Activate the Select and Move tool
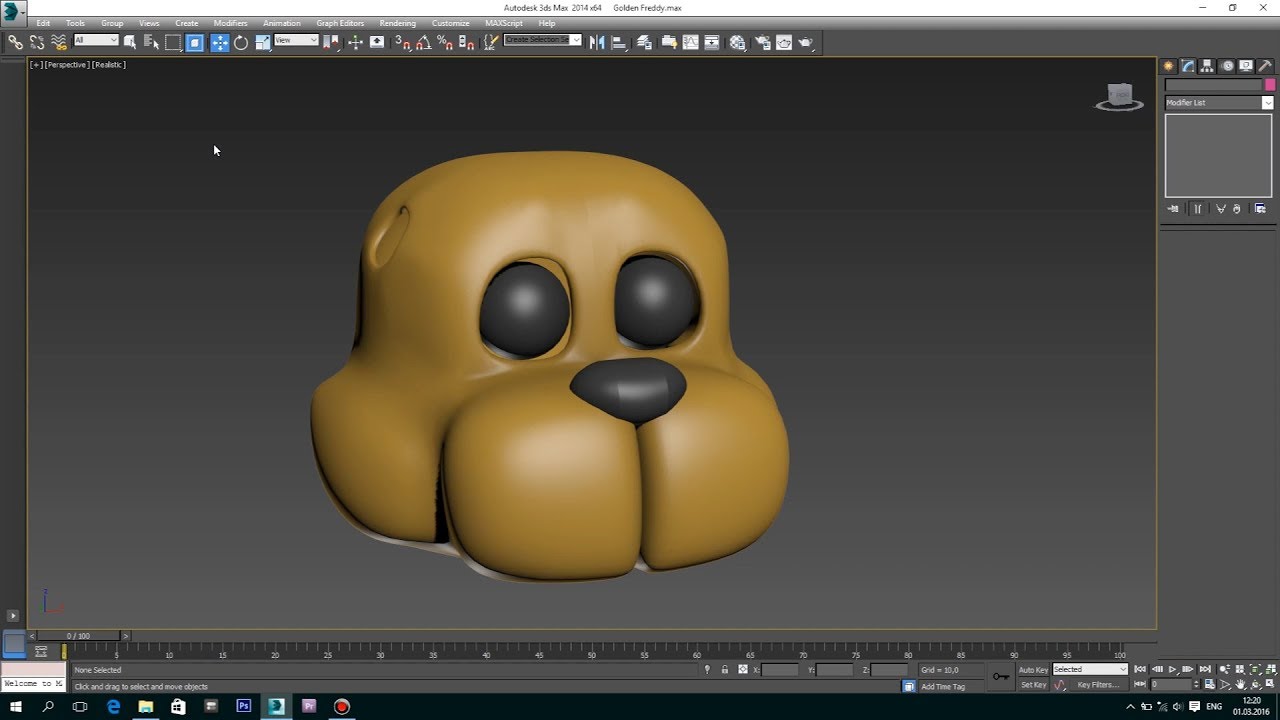The height and width of the screenshot is (720, 1280). click(220, 42)
